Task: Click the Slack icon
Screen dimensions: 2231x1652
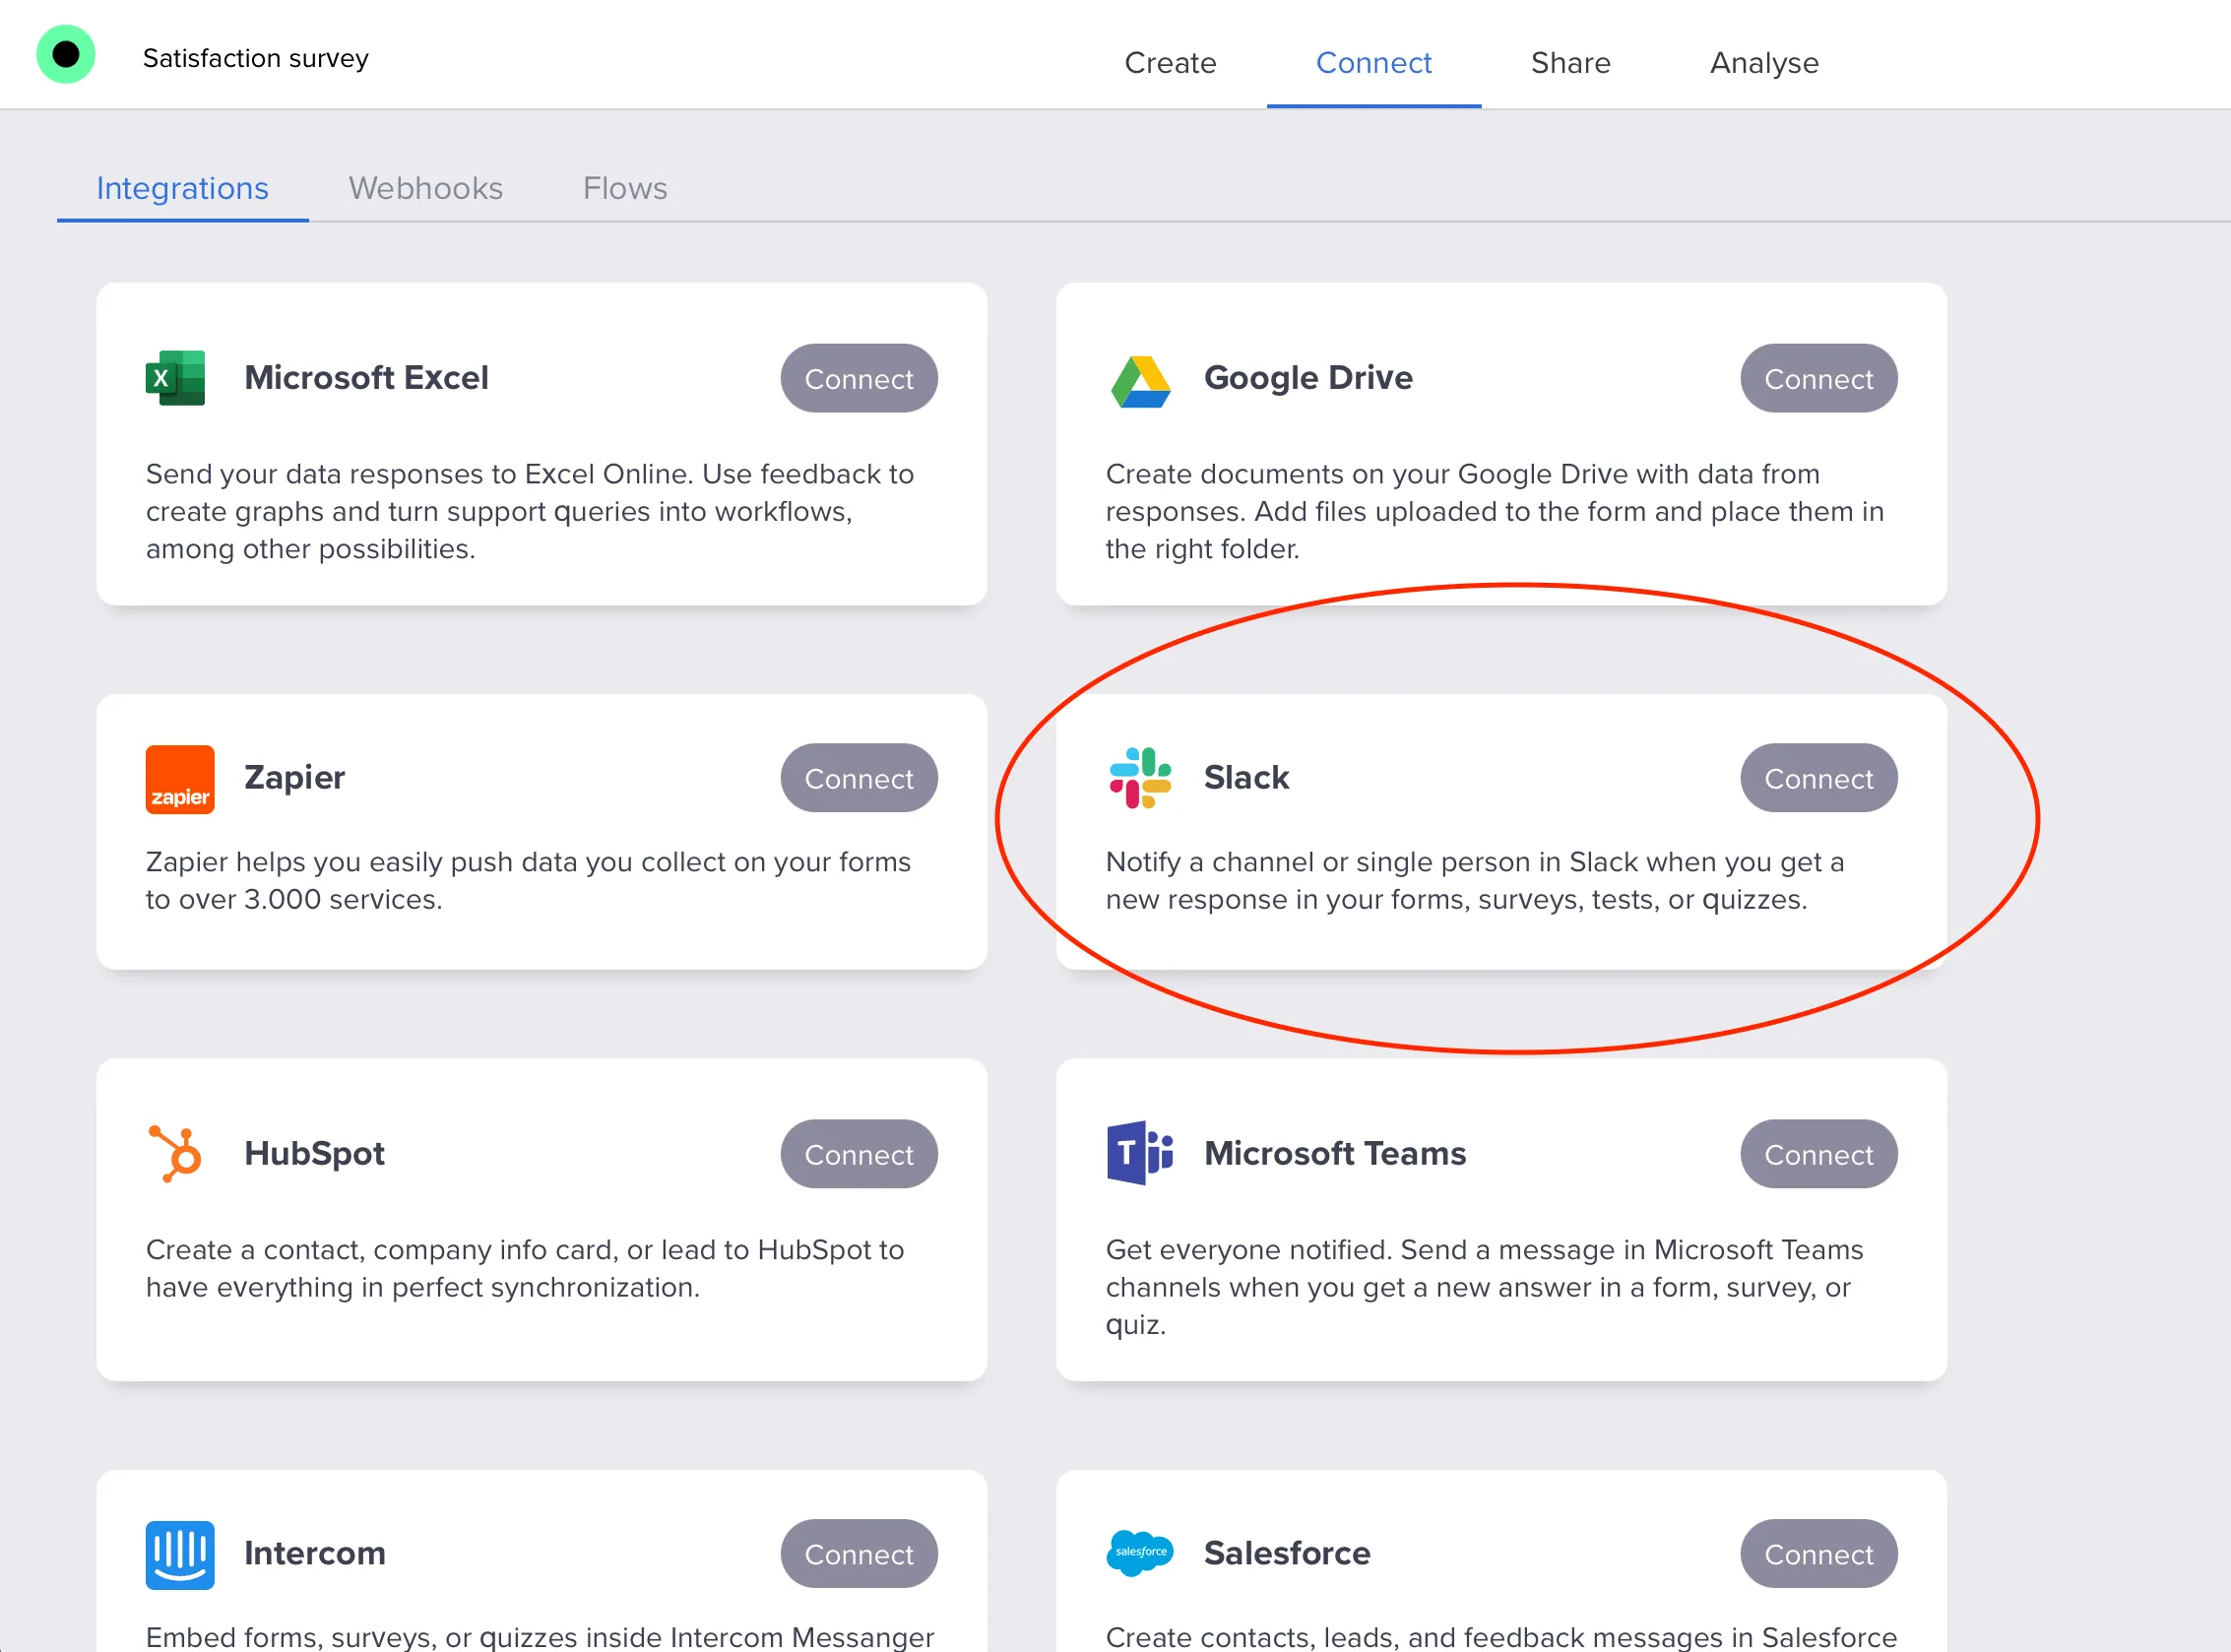Action: click(x=1139, y=778)
